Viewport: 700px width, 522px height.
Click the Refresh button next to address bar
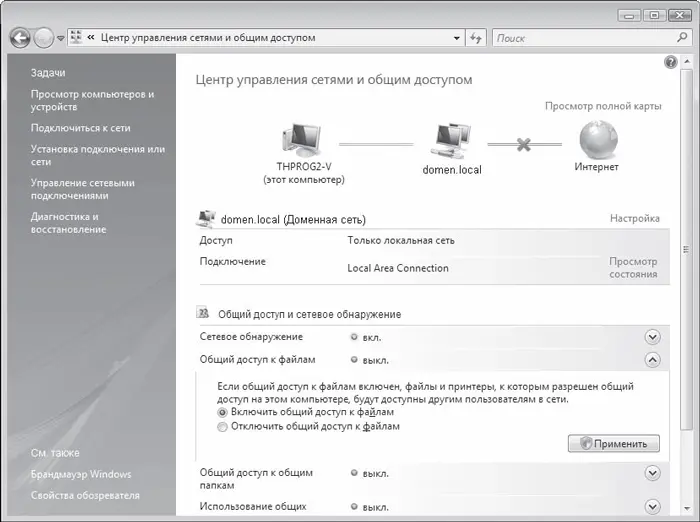point(475,38)
